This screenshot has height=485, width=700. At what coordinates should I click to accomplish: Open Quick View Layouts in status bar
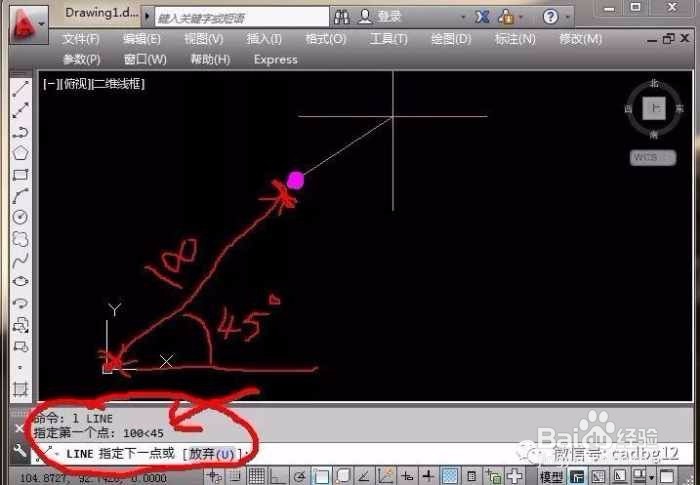click(621, 477)
